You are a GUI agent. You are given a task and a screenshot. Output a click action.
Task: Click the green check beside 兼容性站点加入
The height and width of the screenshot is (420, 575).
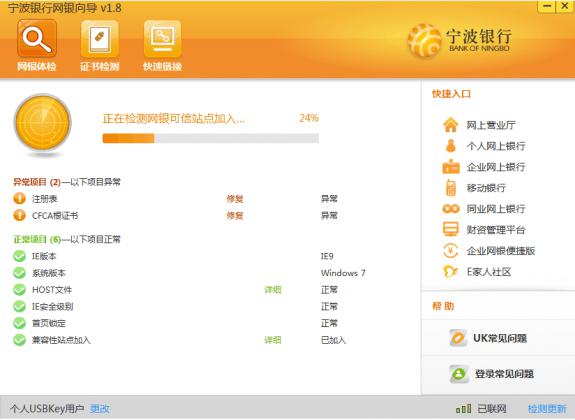coord(19,340)
